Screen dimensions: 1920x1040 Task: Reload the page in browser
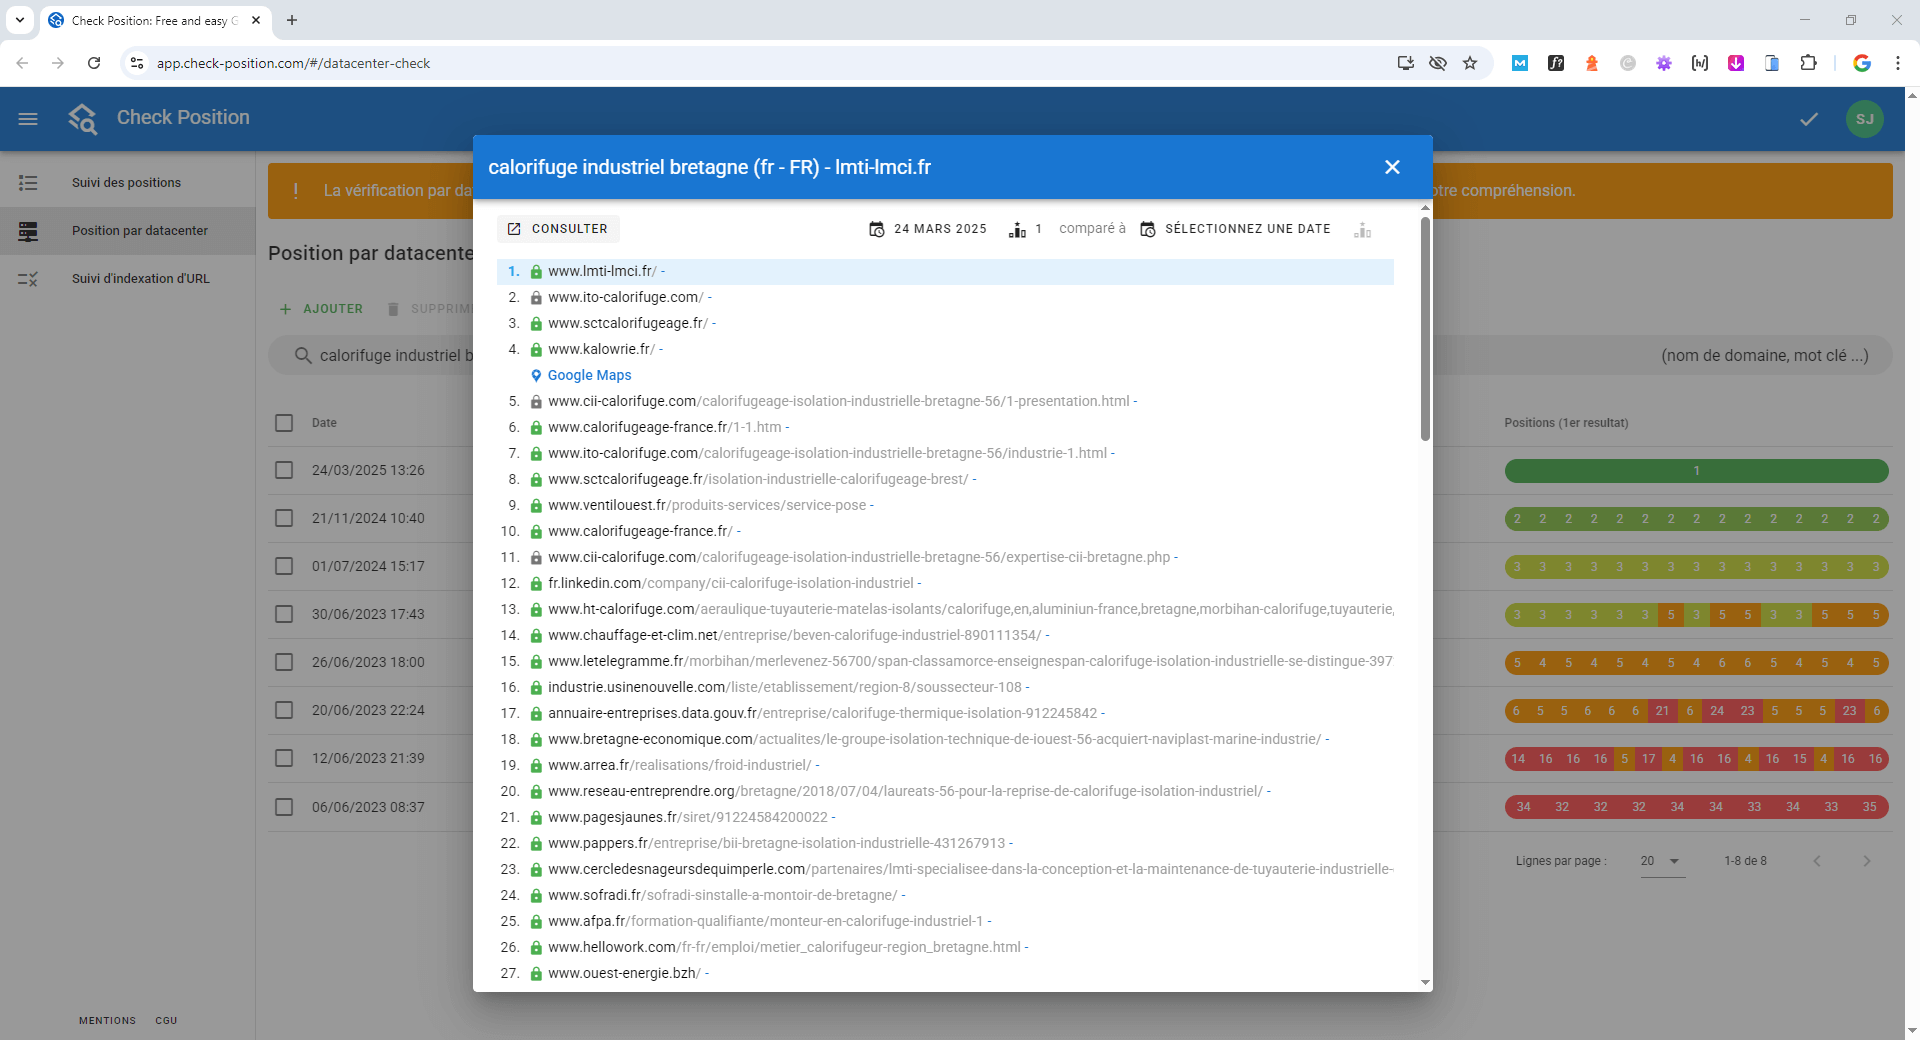pyautogui.click(x=94, y=63)
